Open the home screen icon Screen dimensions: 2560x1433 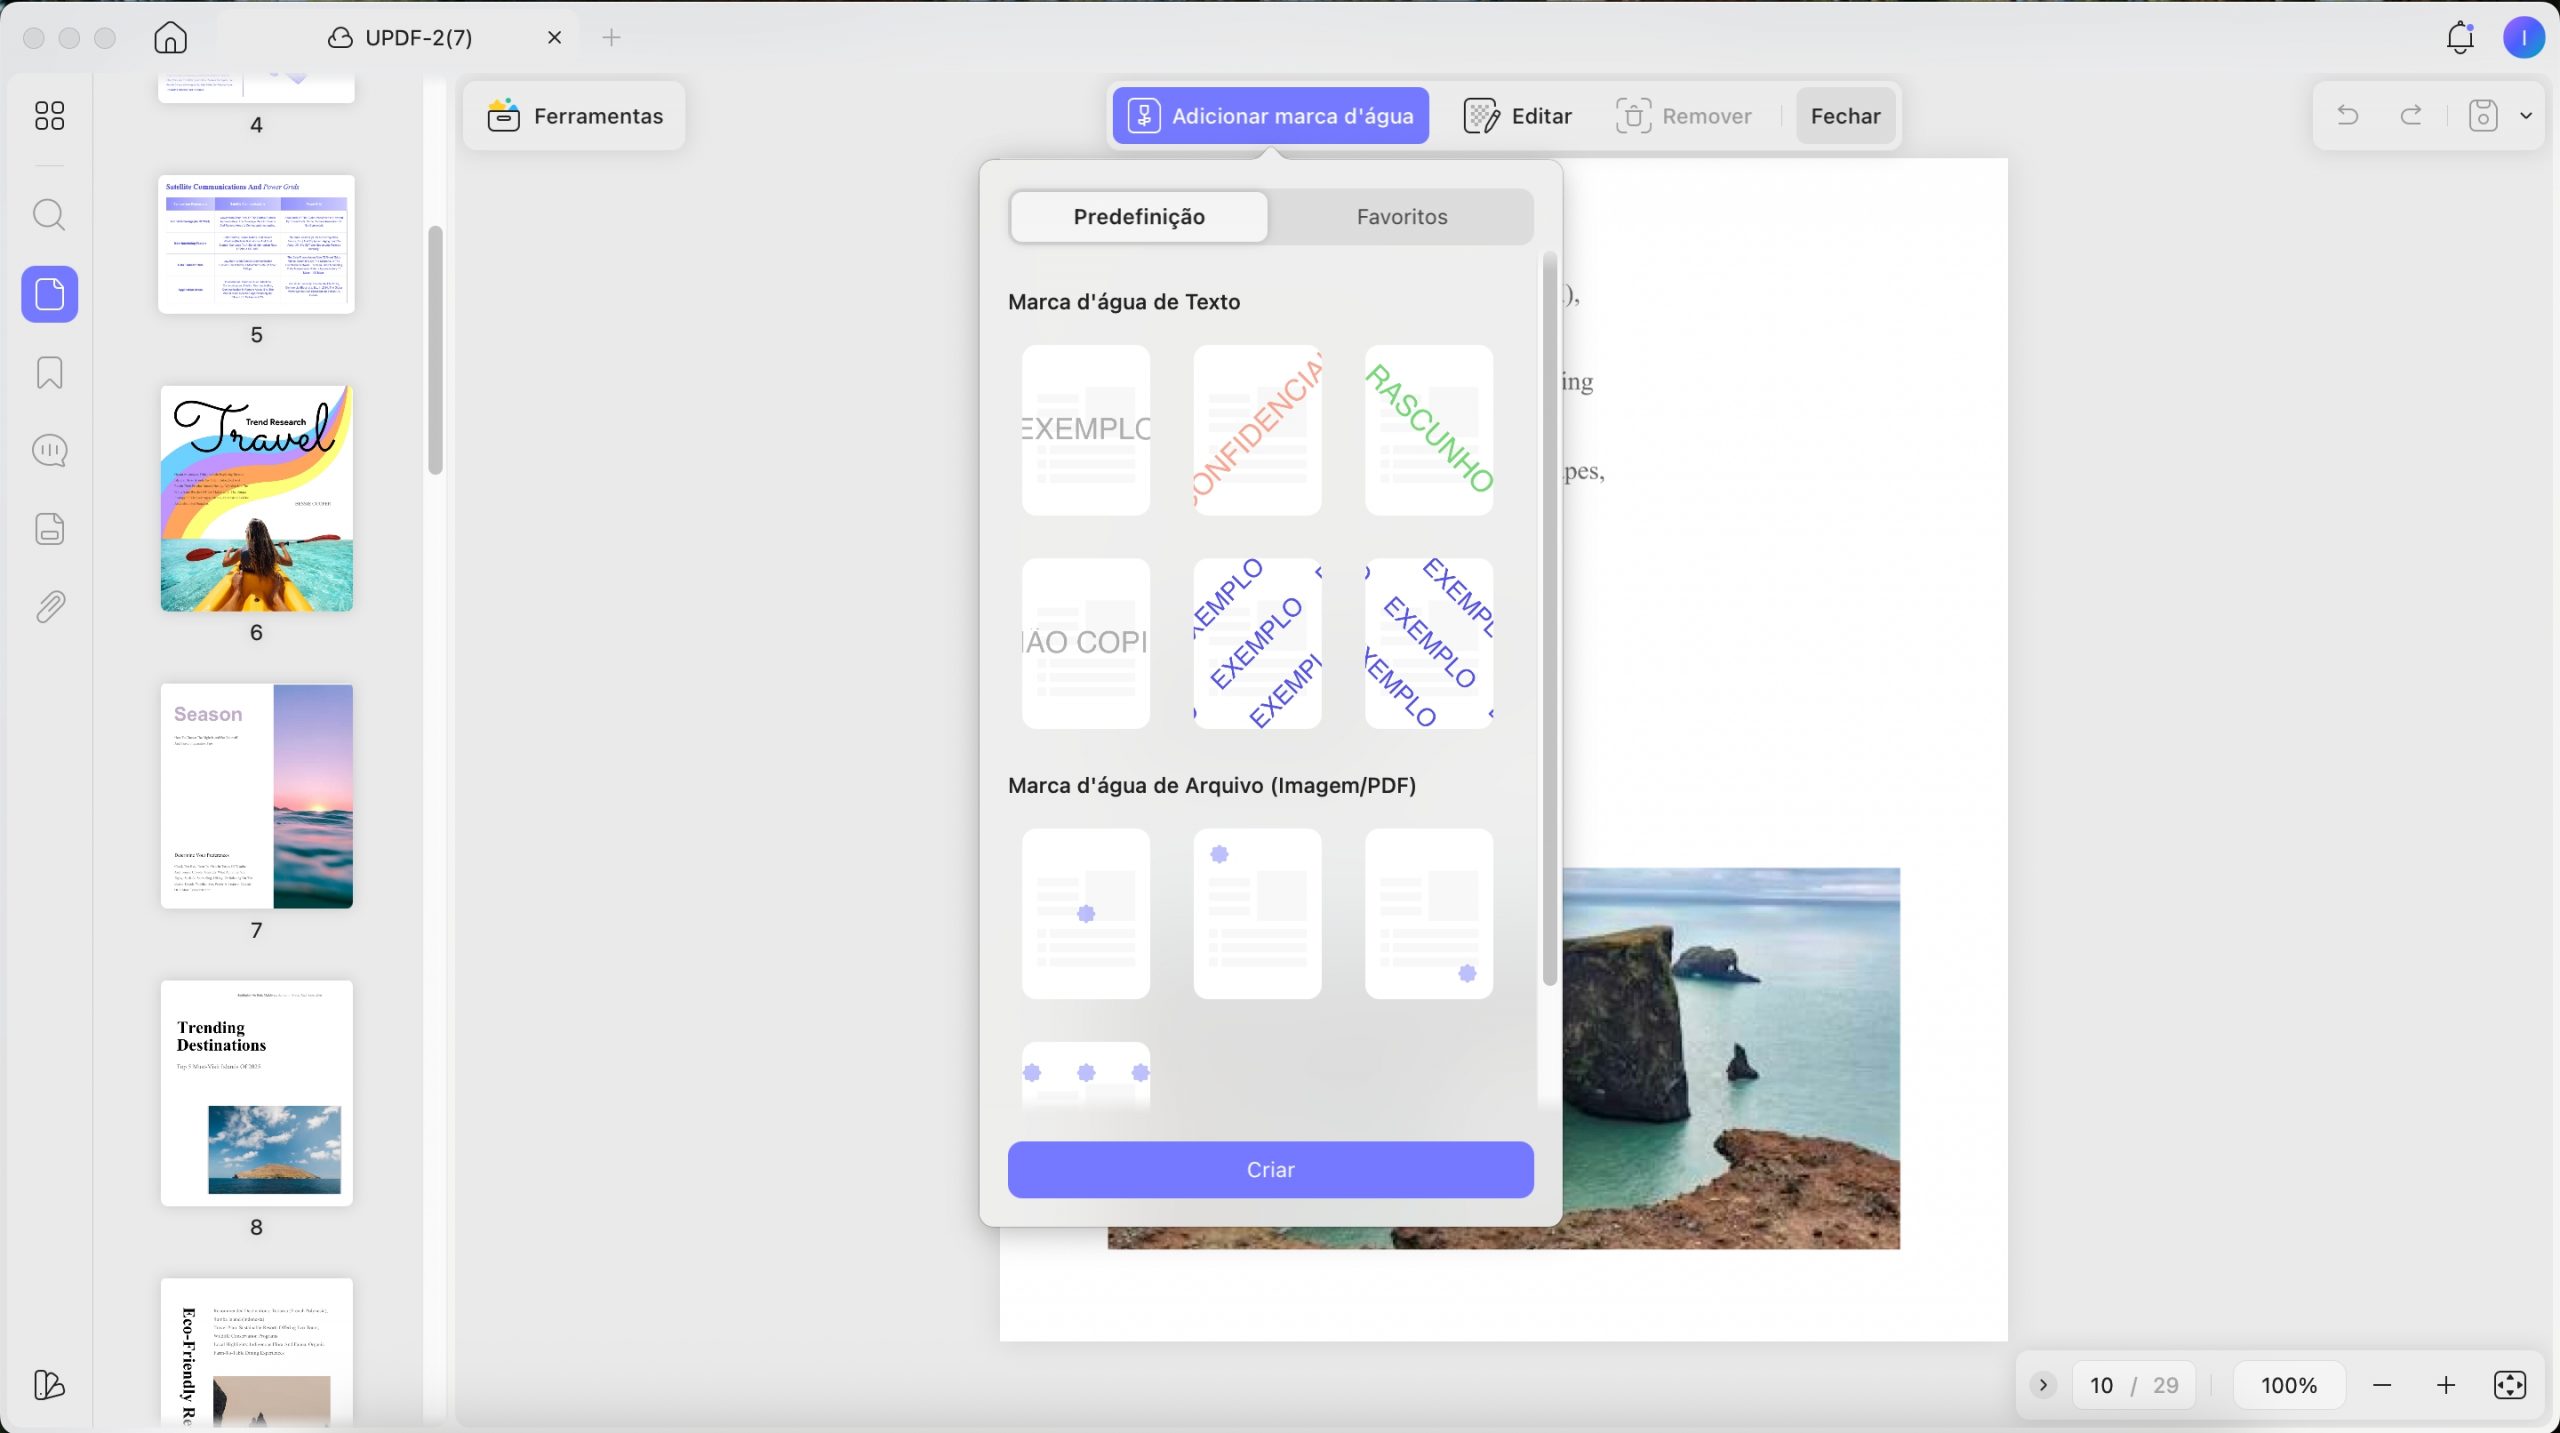171,37
